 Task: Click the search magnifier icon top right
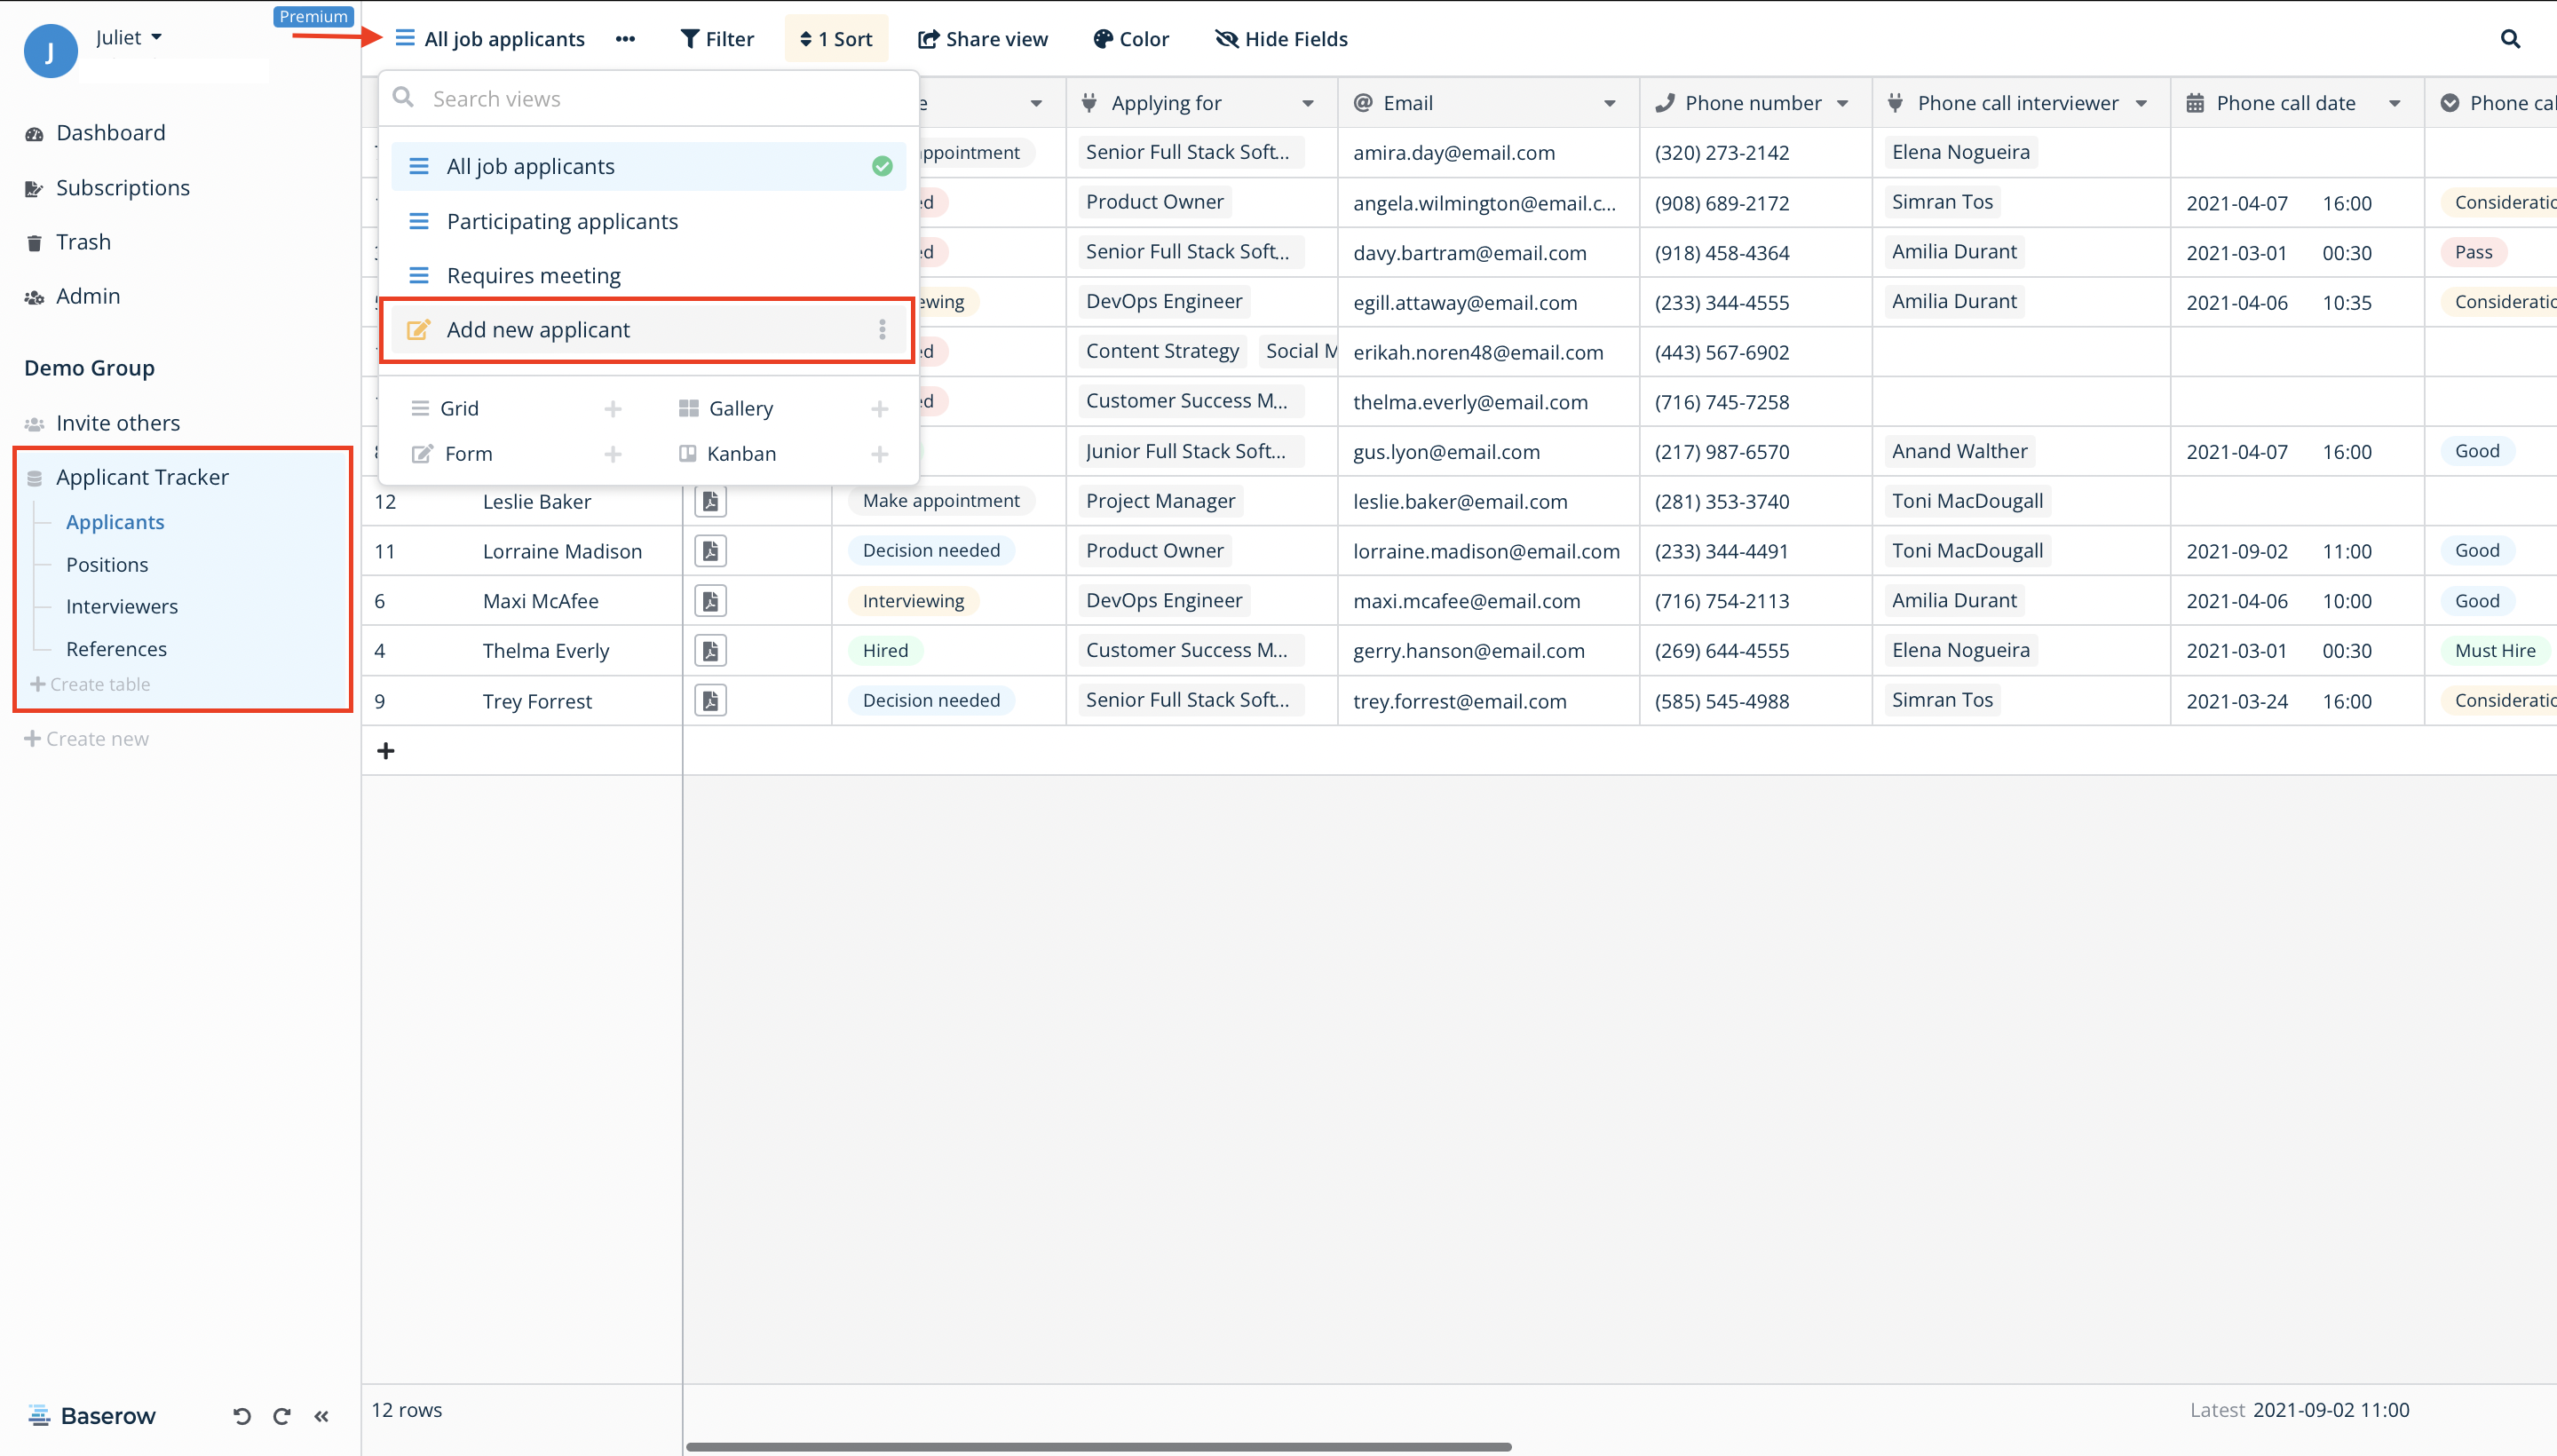(2510, 39)
